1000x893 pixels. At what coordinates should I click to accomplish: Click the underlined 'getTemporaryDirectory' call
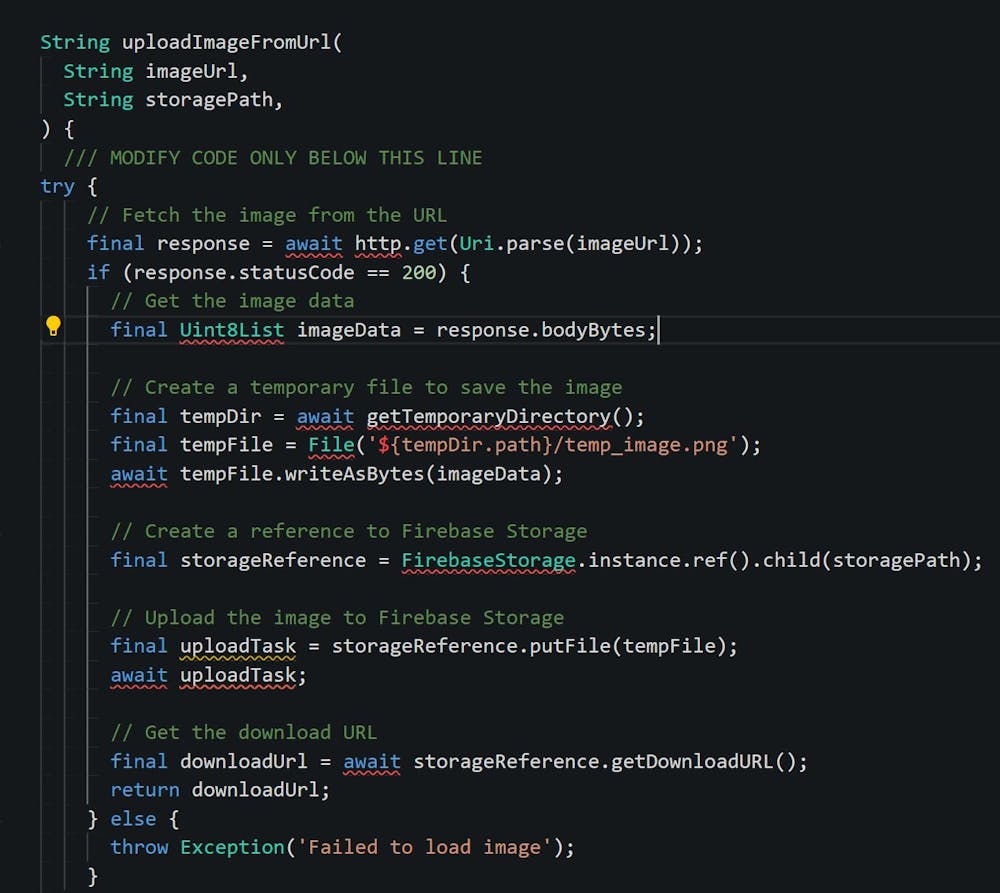click(x=489, y=417)
